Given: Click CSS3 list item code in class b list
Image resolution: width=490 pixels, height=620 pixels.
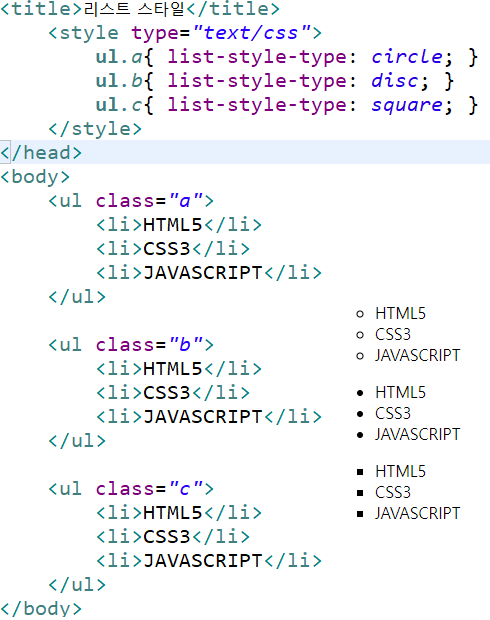Looking at the screenshot, I should tap(173, 393).
